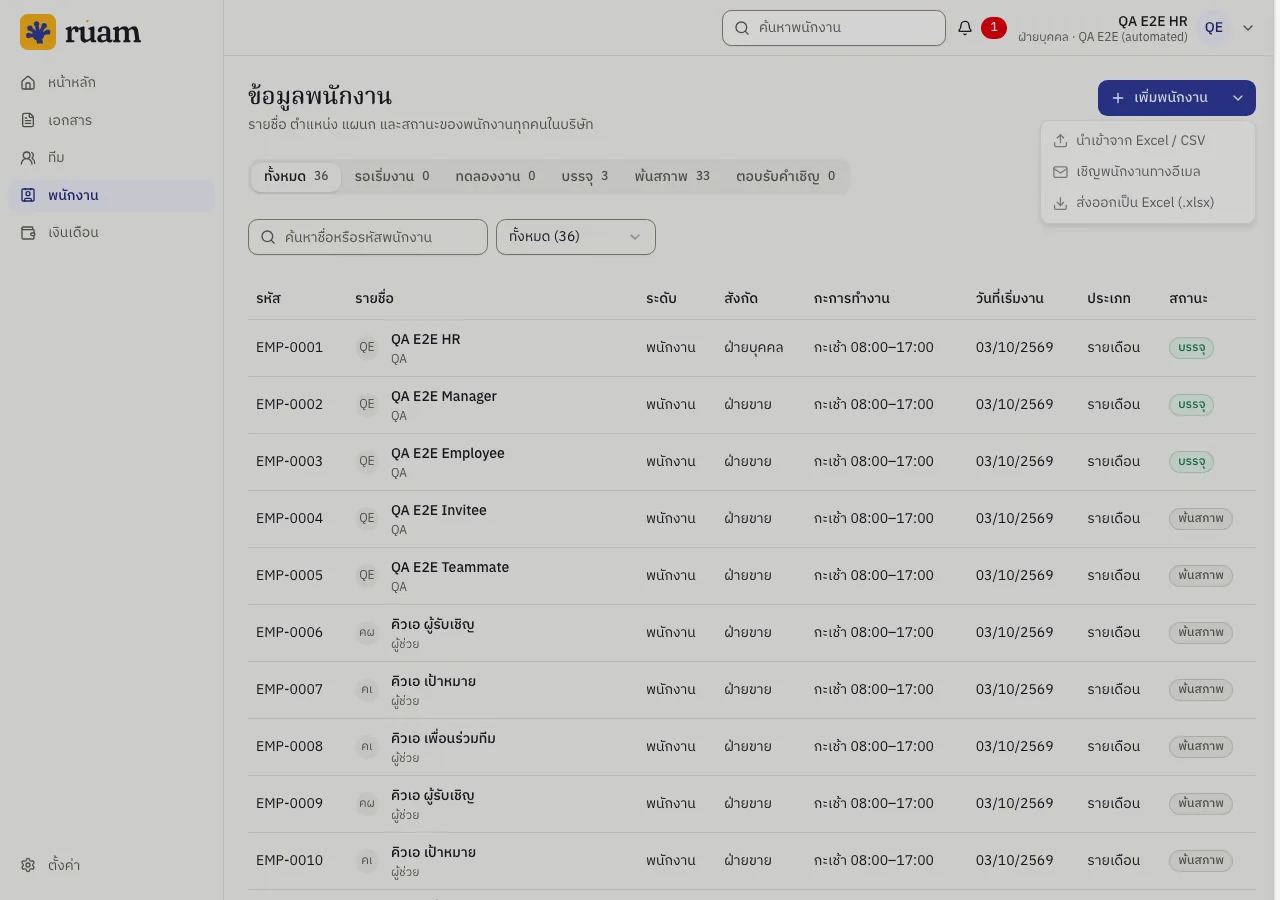Image resolution: width=1280 pixels, height=900 pixels.
Task: Click the avatar for QA E2E Teammate
Action: tap(367, 575)
